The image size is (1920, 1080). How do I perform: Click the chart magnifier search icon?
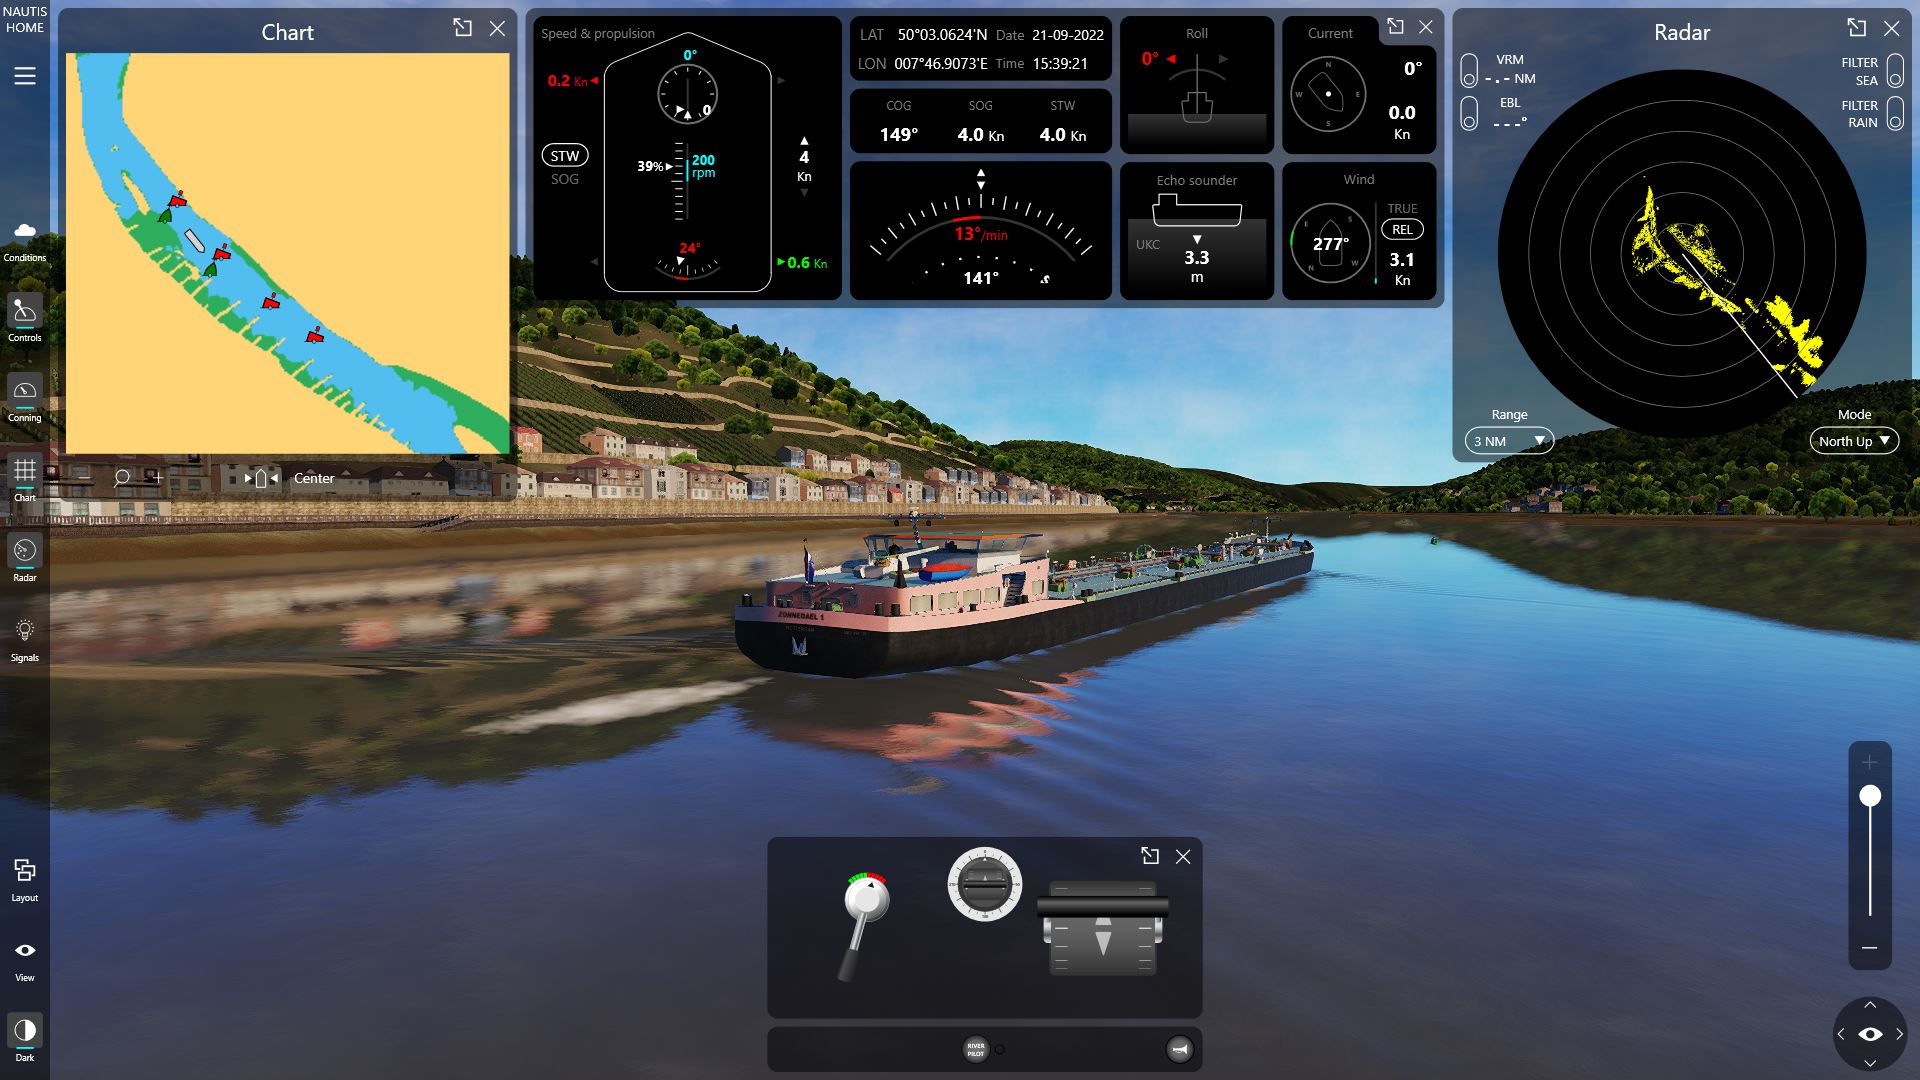122,478
